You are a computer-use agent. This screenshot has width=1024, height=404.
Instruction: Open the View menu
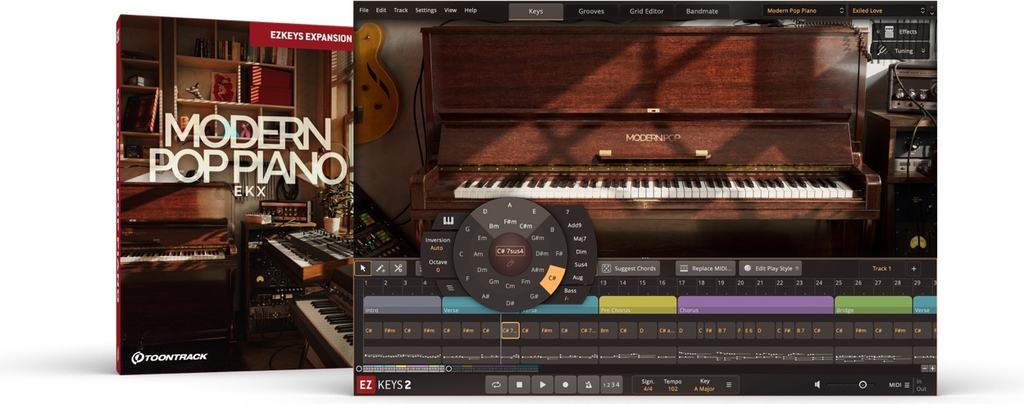click(451, 10)
